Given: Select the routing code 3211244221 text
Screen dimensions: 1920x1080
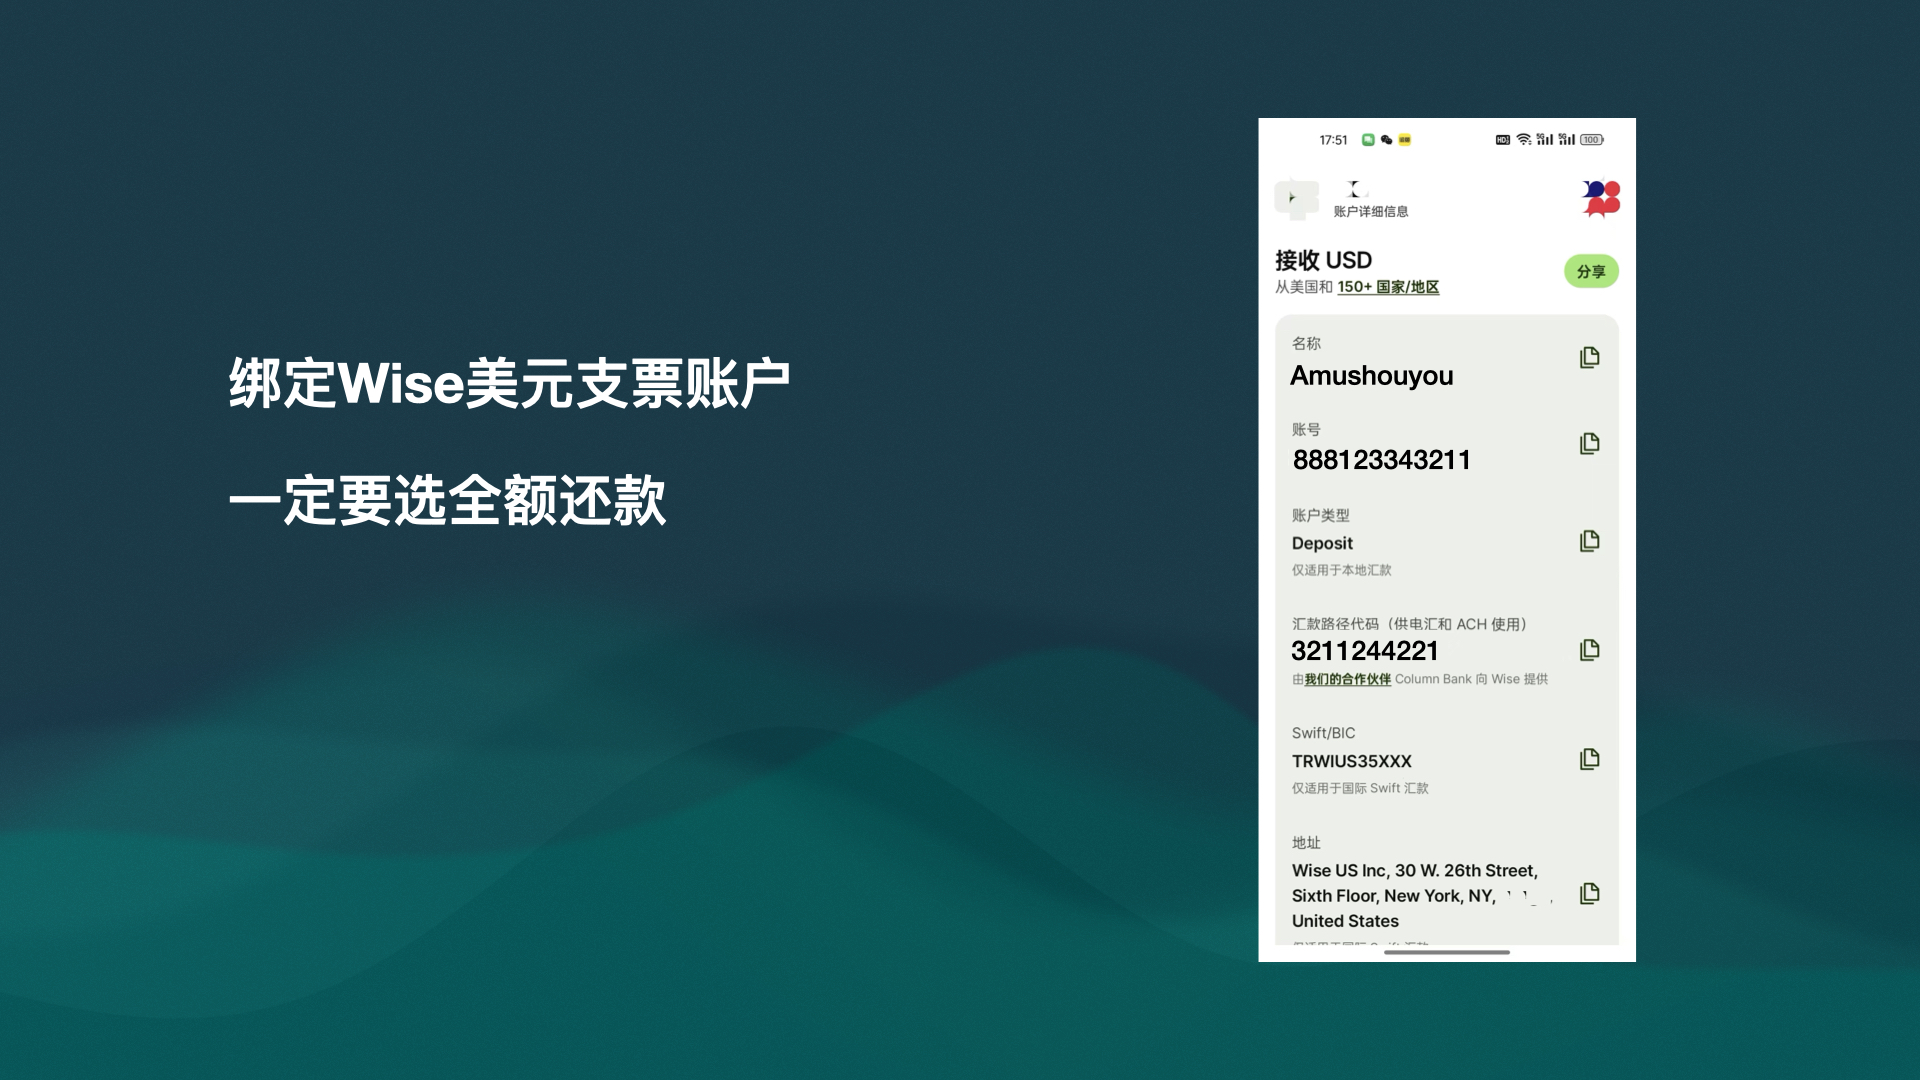Looking at the screenshot, I should tap(1364, 651).
